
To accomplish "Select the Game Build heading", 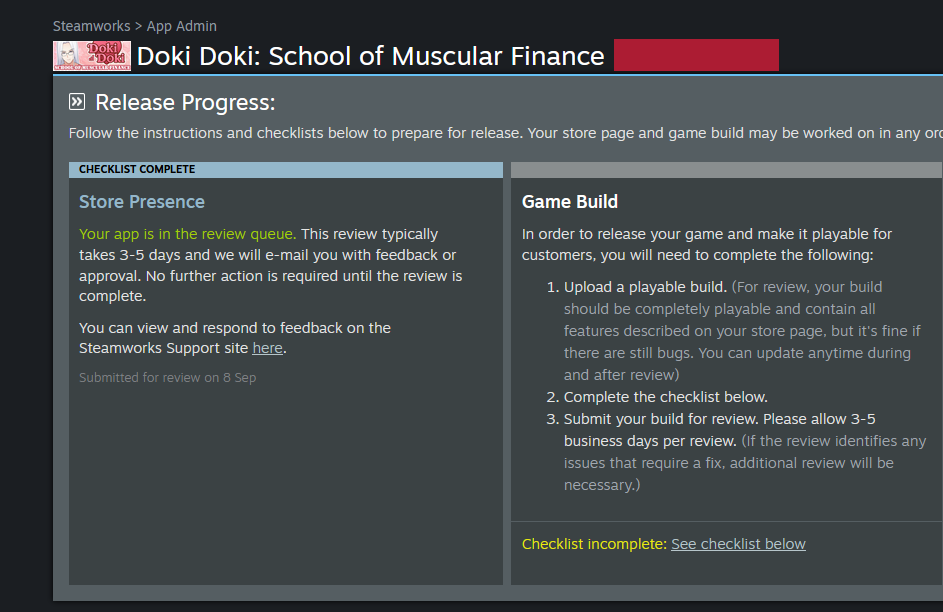I will tap(570, 202).
